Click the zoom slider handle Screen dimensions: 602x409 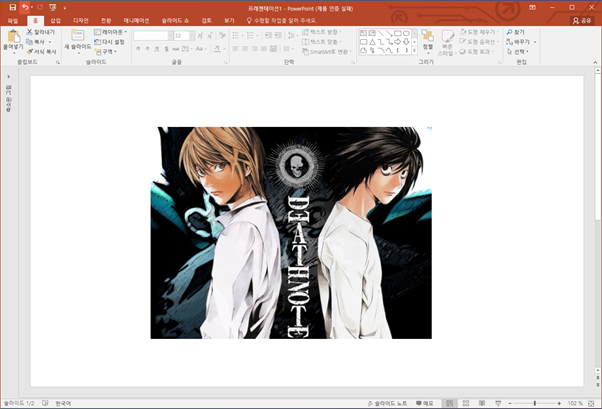534,403
